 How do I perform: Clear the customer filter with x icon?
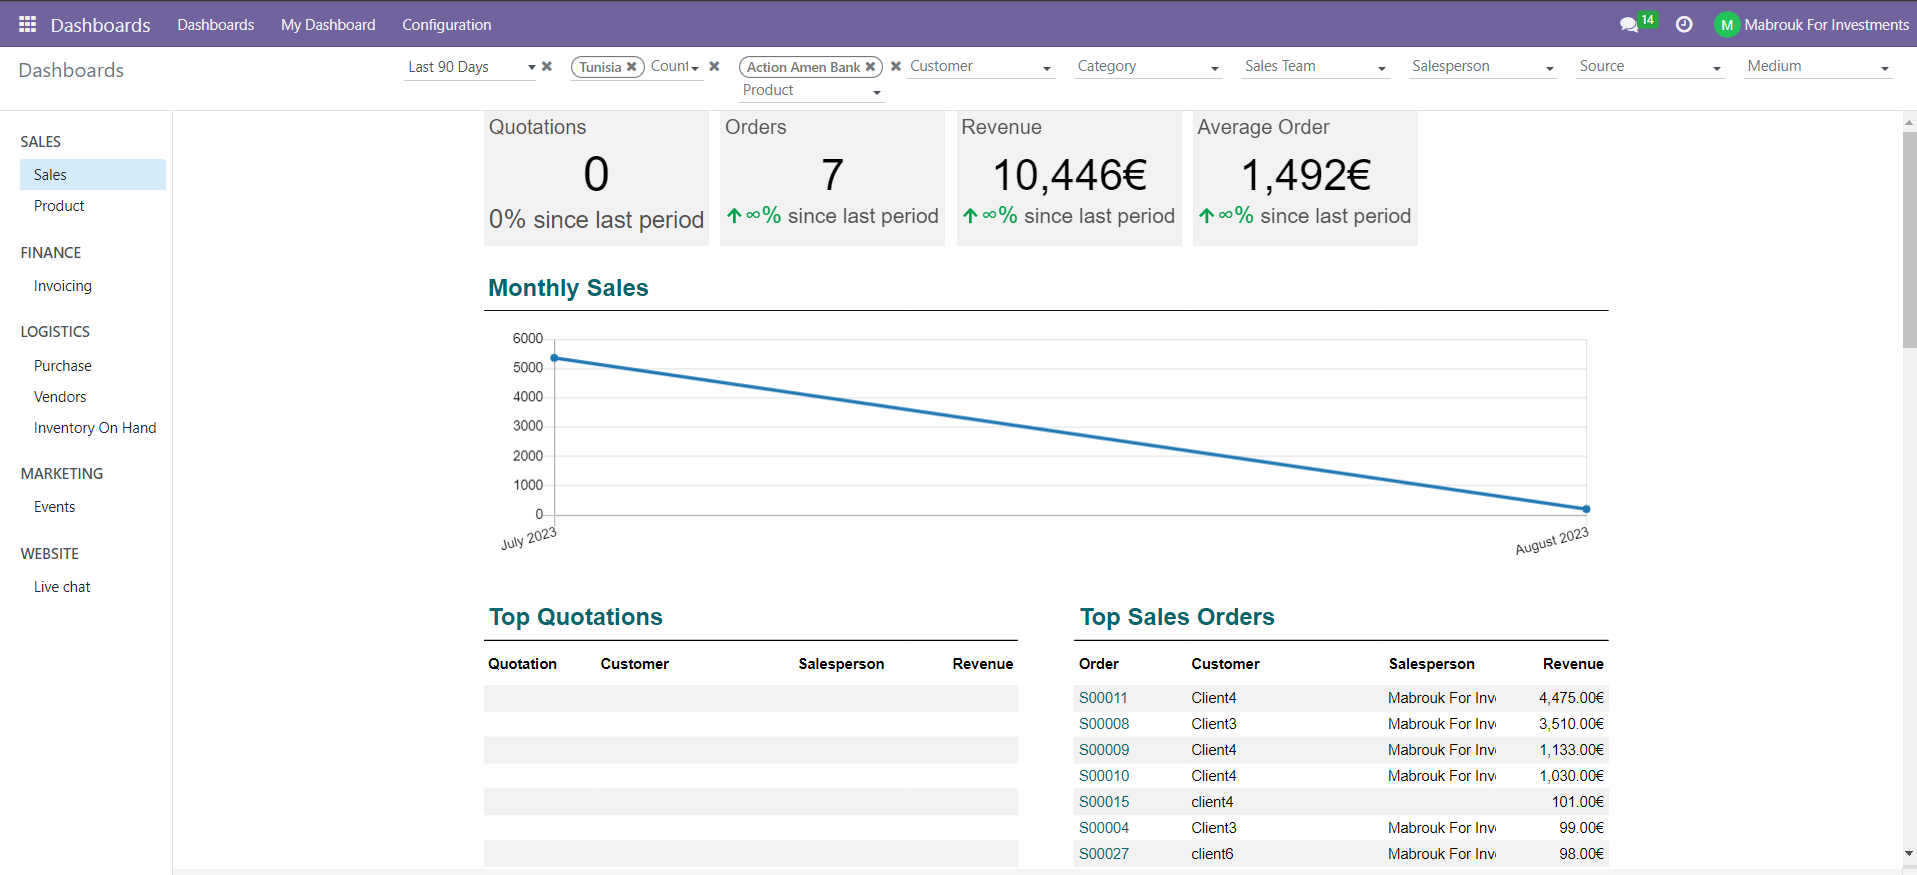click(x=896, y=67)
